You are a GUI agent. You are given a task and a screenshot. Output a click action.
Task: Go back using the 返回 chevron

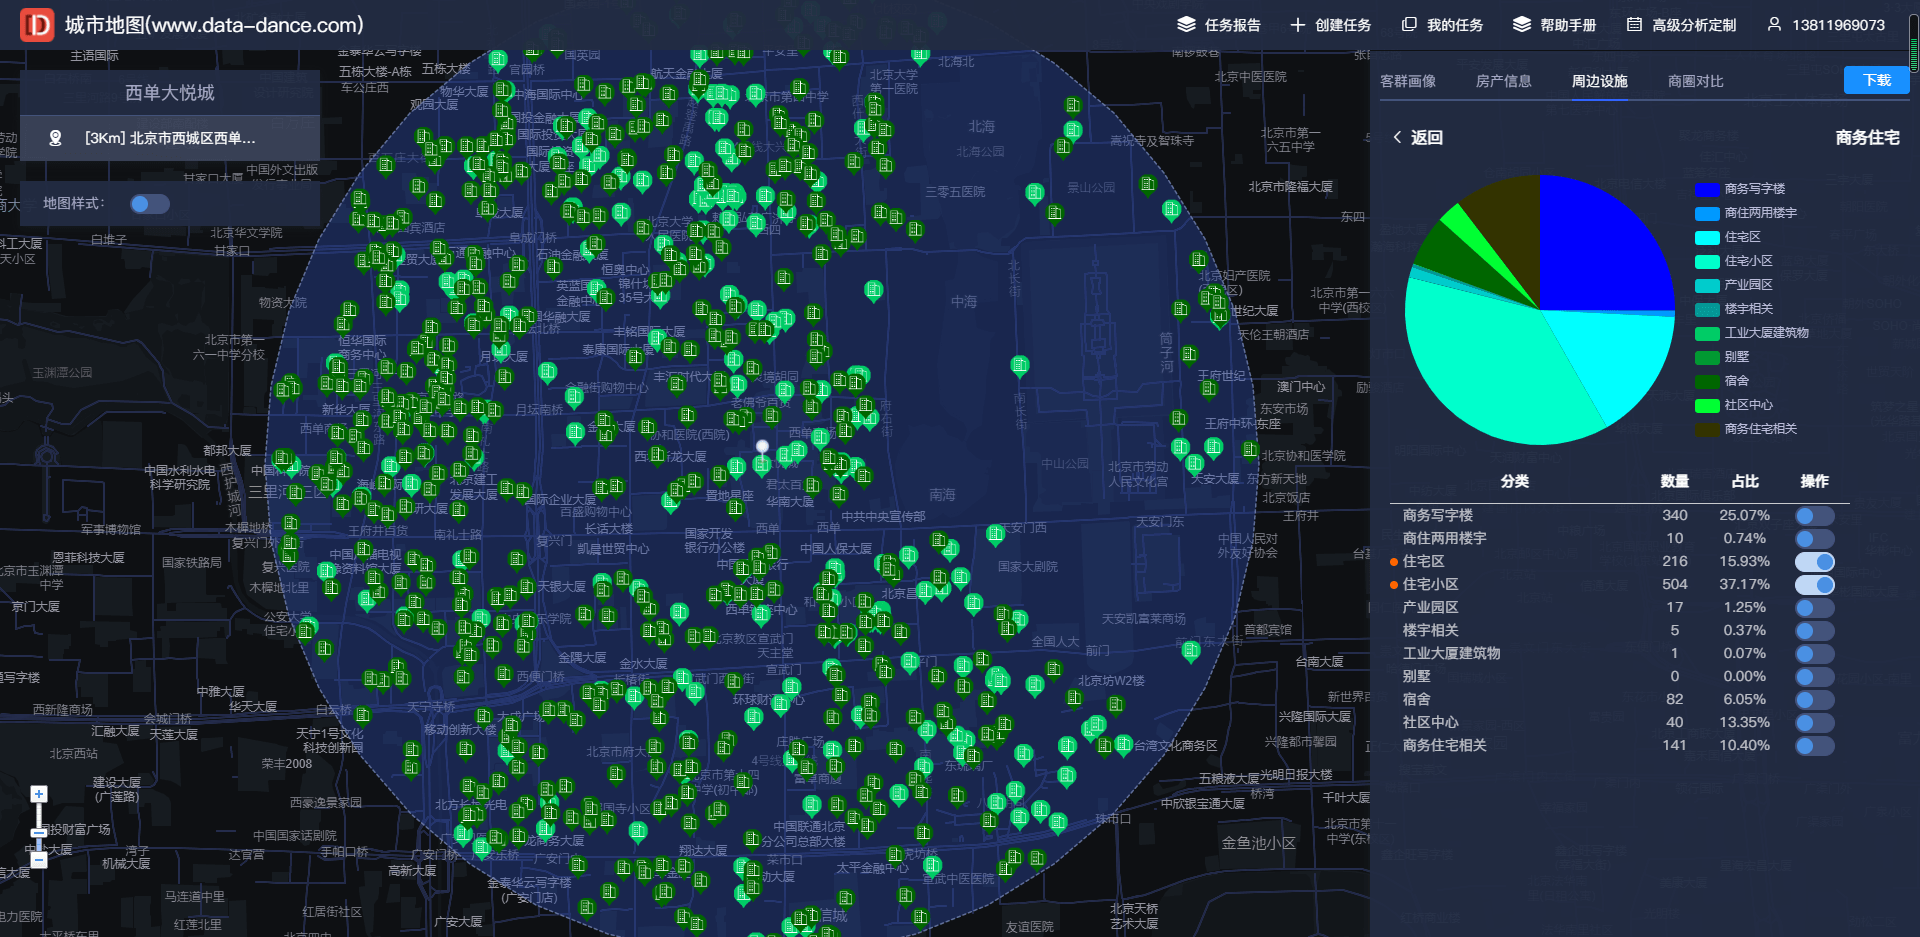click(x=1397, y=138)
